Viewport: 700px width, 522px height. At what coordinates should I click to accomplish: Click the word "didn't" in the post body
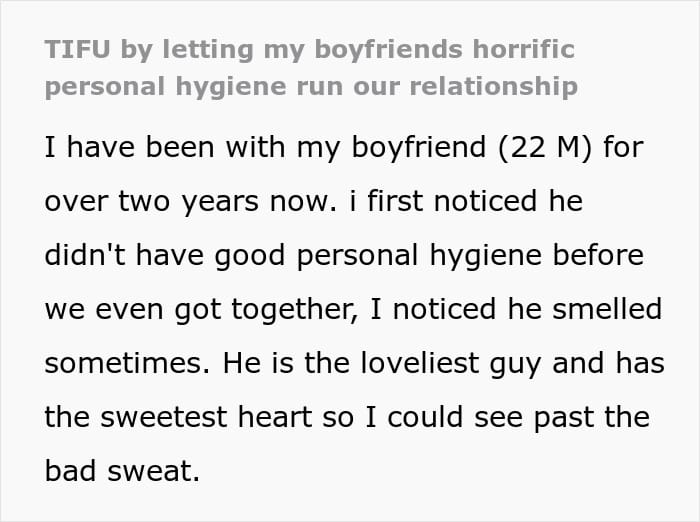point(85,255)
